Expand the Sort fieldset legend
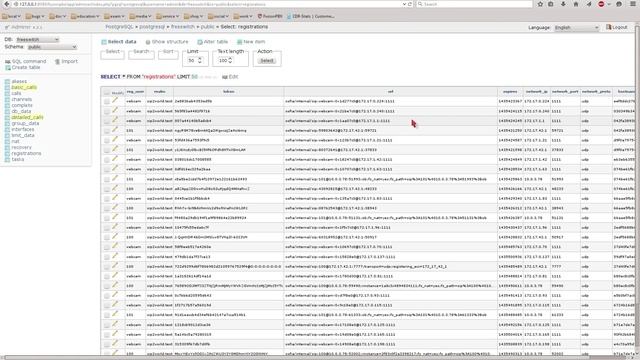This screenshot has width=640, height=360. tap(168, 51)
